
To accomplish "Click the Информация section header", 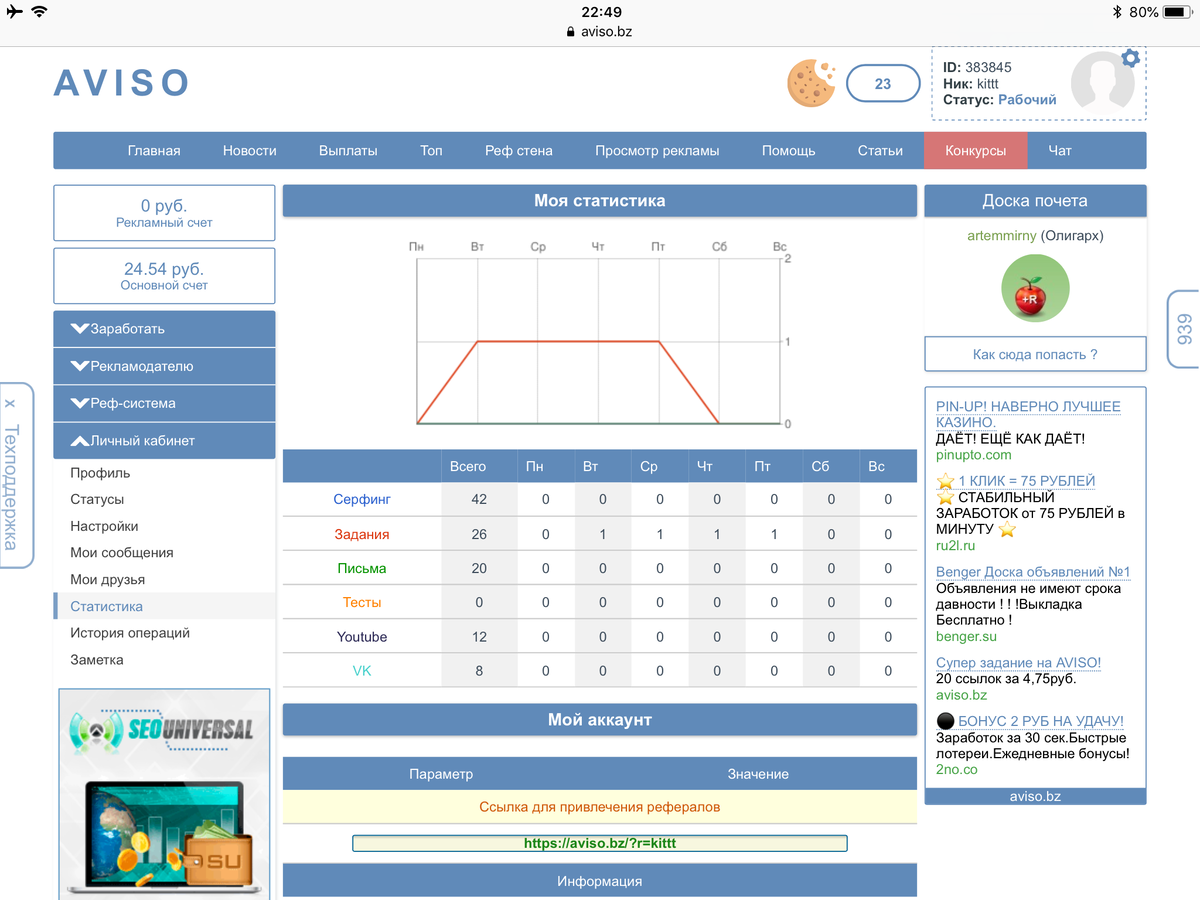I will click(600, 881).
